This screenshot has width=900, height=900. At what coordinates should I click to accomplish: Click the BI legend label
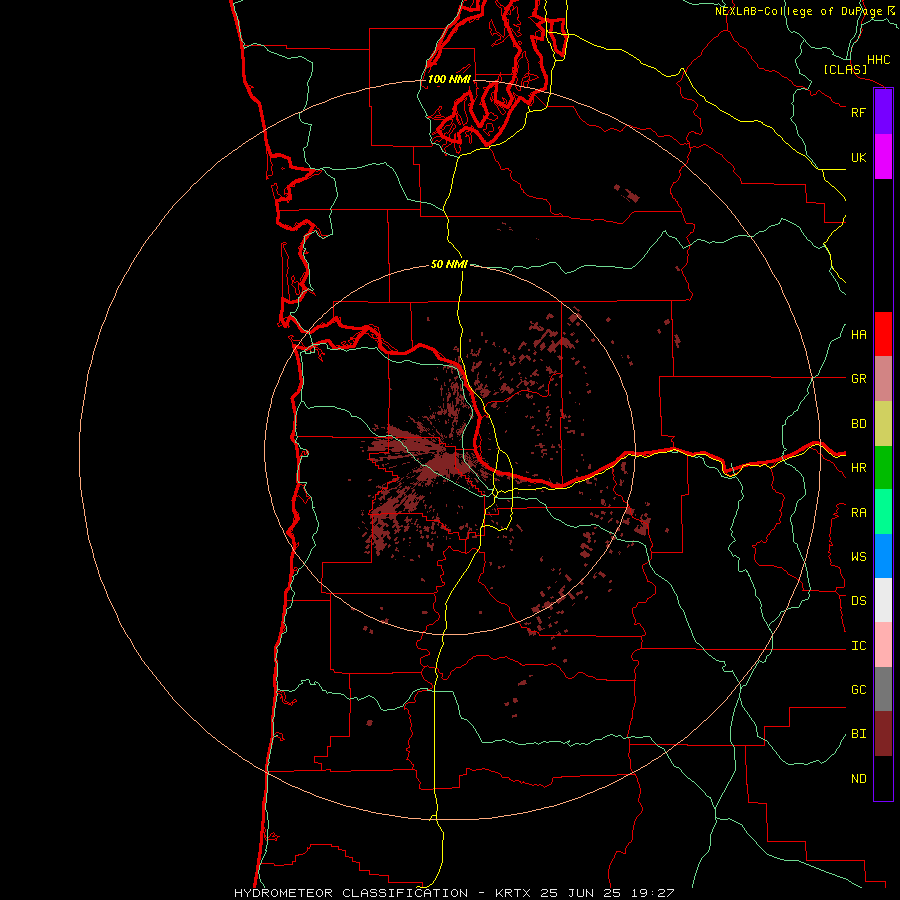coord(858,734)
